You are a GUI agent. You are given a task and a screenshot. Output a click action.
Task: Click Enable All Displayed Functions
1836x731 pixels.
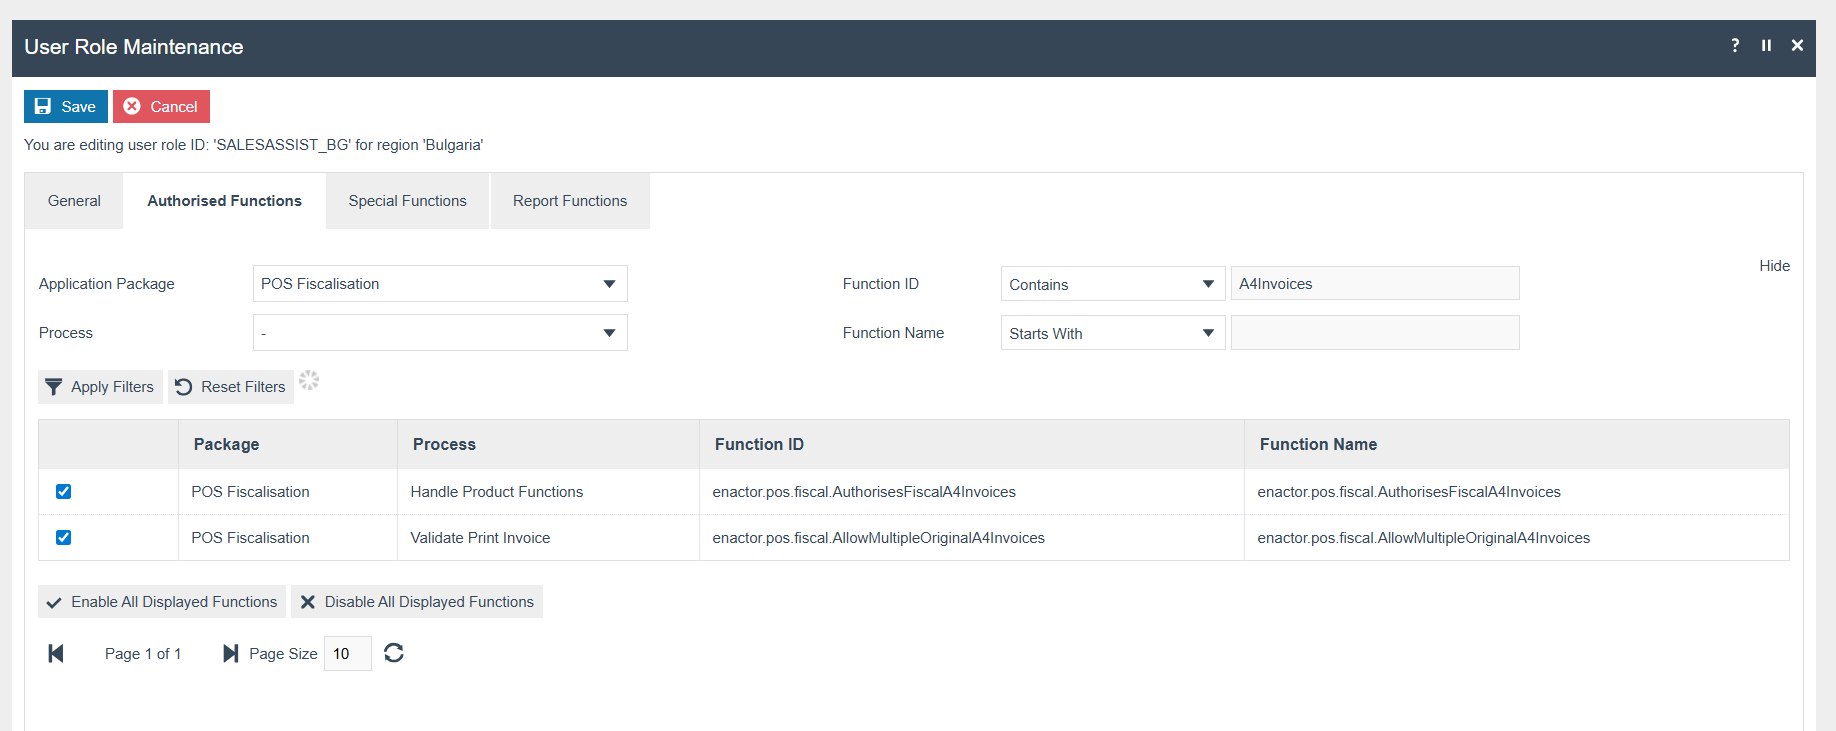pos(162,602)
